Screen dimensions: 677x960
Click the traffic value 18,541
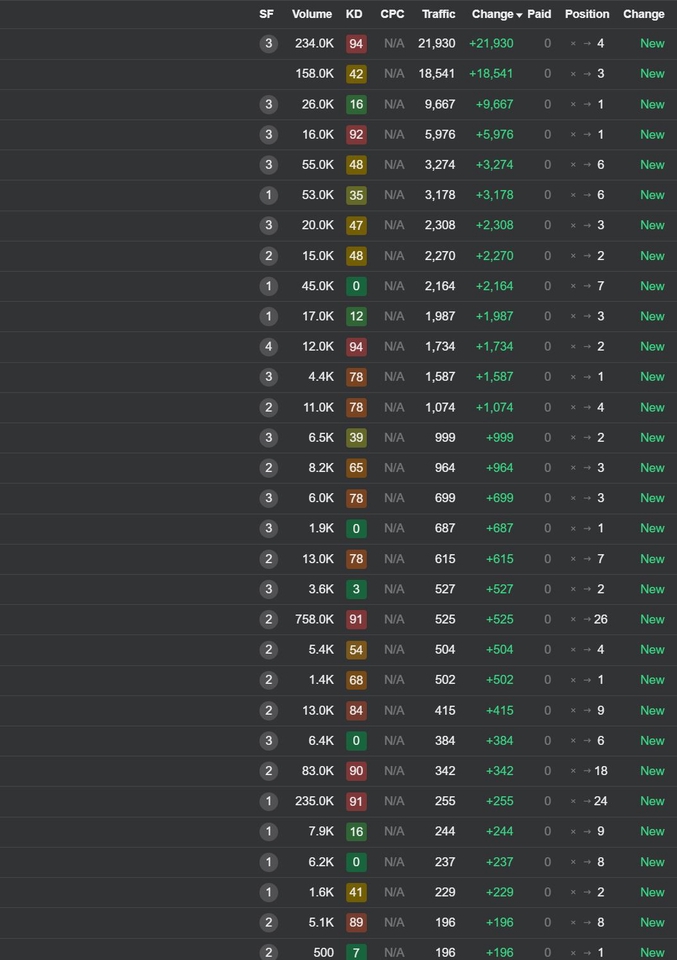pos(436,73)
